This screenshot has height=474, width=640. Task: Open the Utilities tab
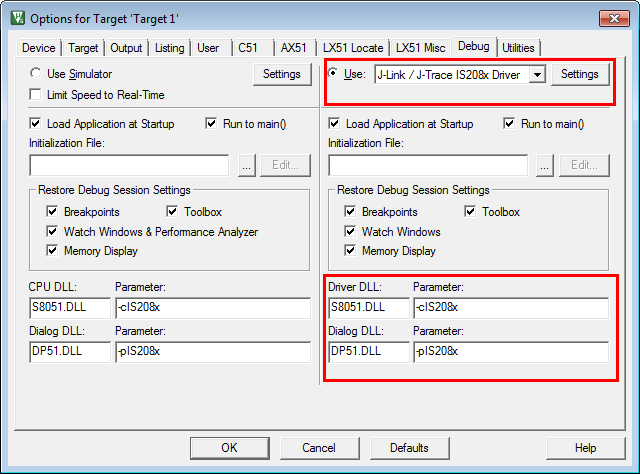(x=518, y=48)
